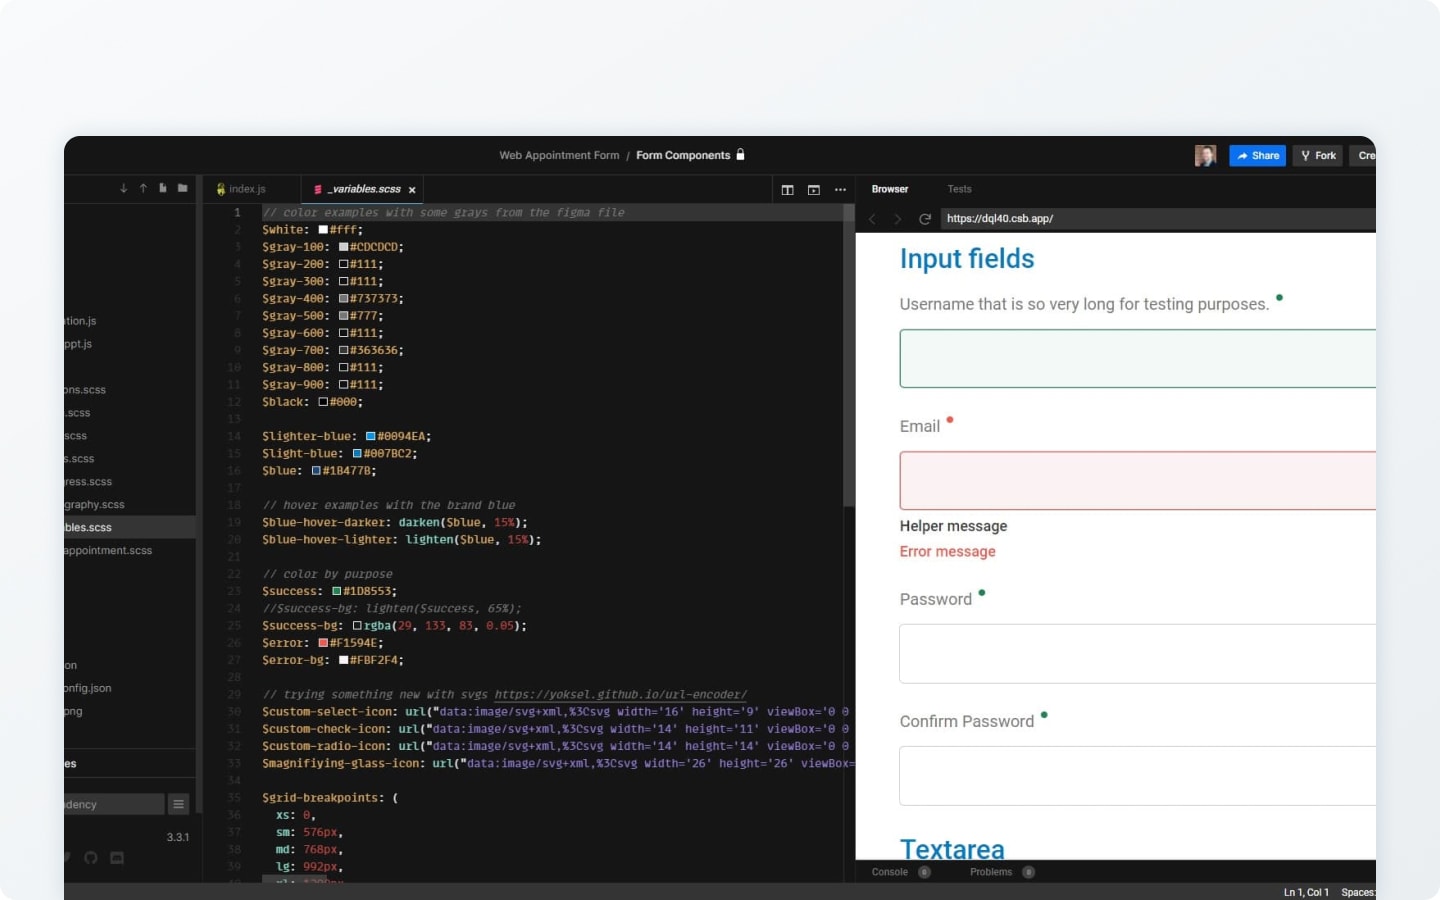1440x900 pixels.
Task: Focus the Password input field
Action: [x=1138, y=654]
